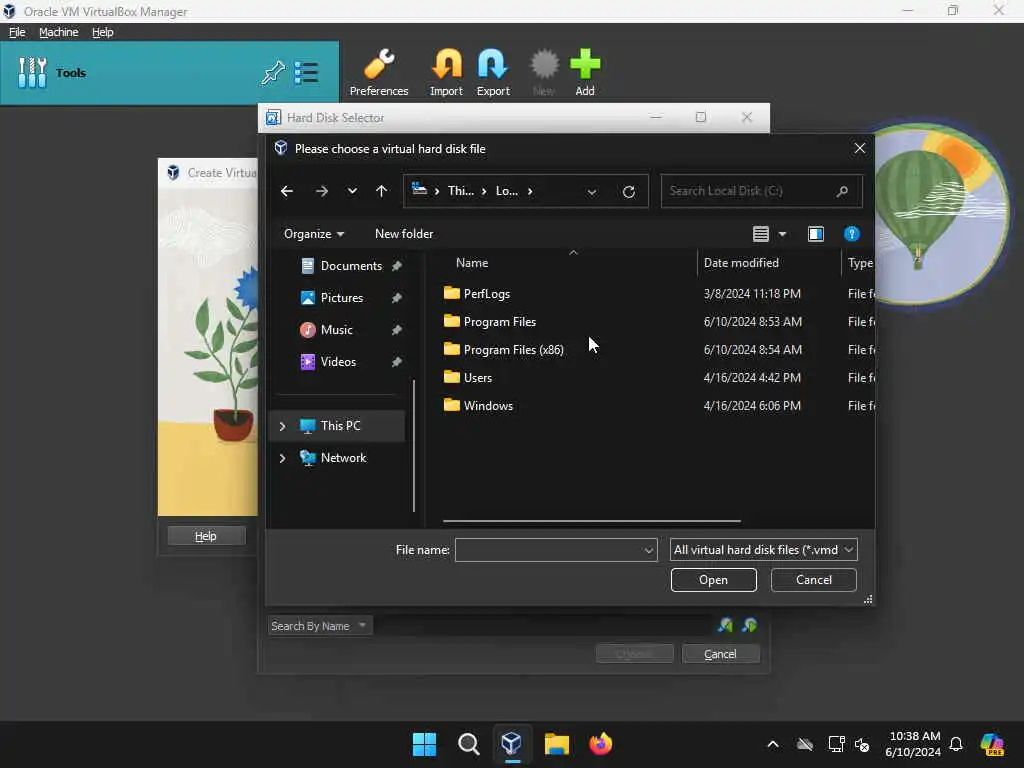Image resolution: width=1024 pixels, height=768 pixels.
Task: Click the search magnifier in file dialog
Action: coord(842,191)
